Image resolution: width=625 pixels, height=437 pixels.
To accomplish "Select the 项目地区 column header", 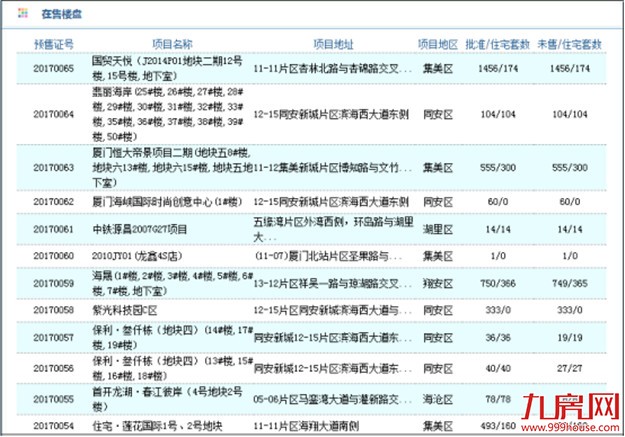I will [x=438, y=44].
